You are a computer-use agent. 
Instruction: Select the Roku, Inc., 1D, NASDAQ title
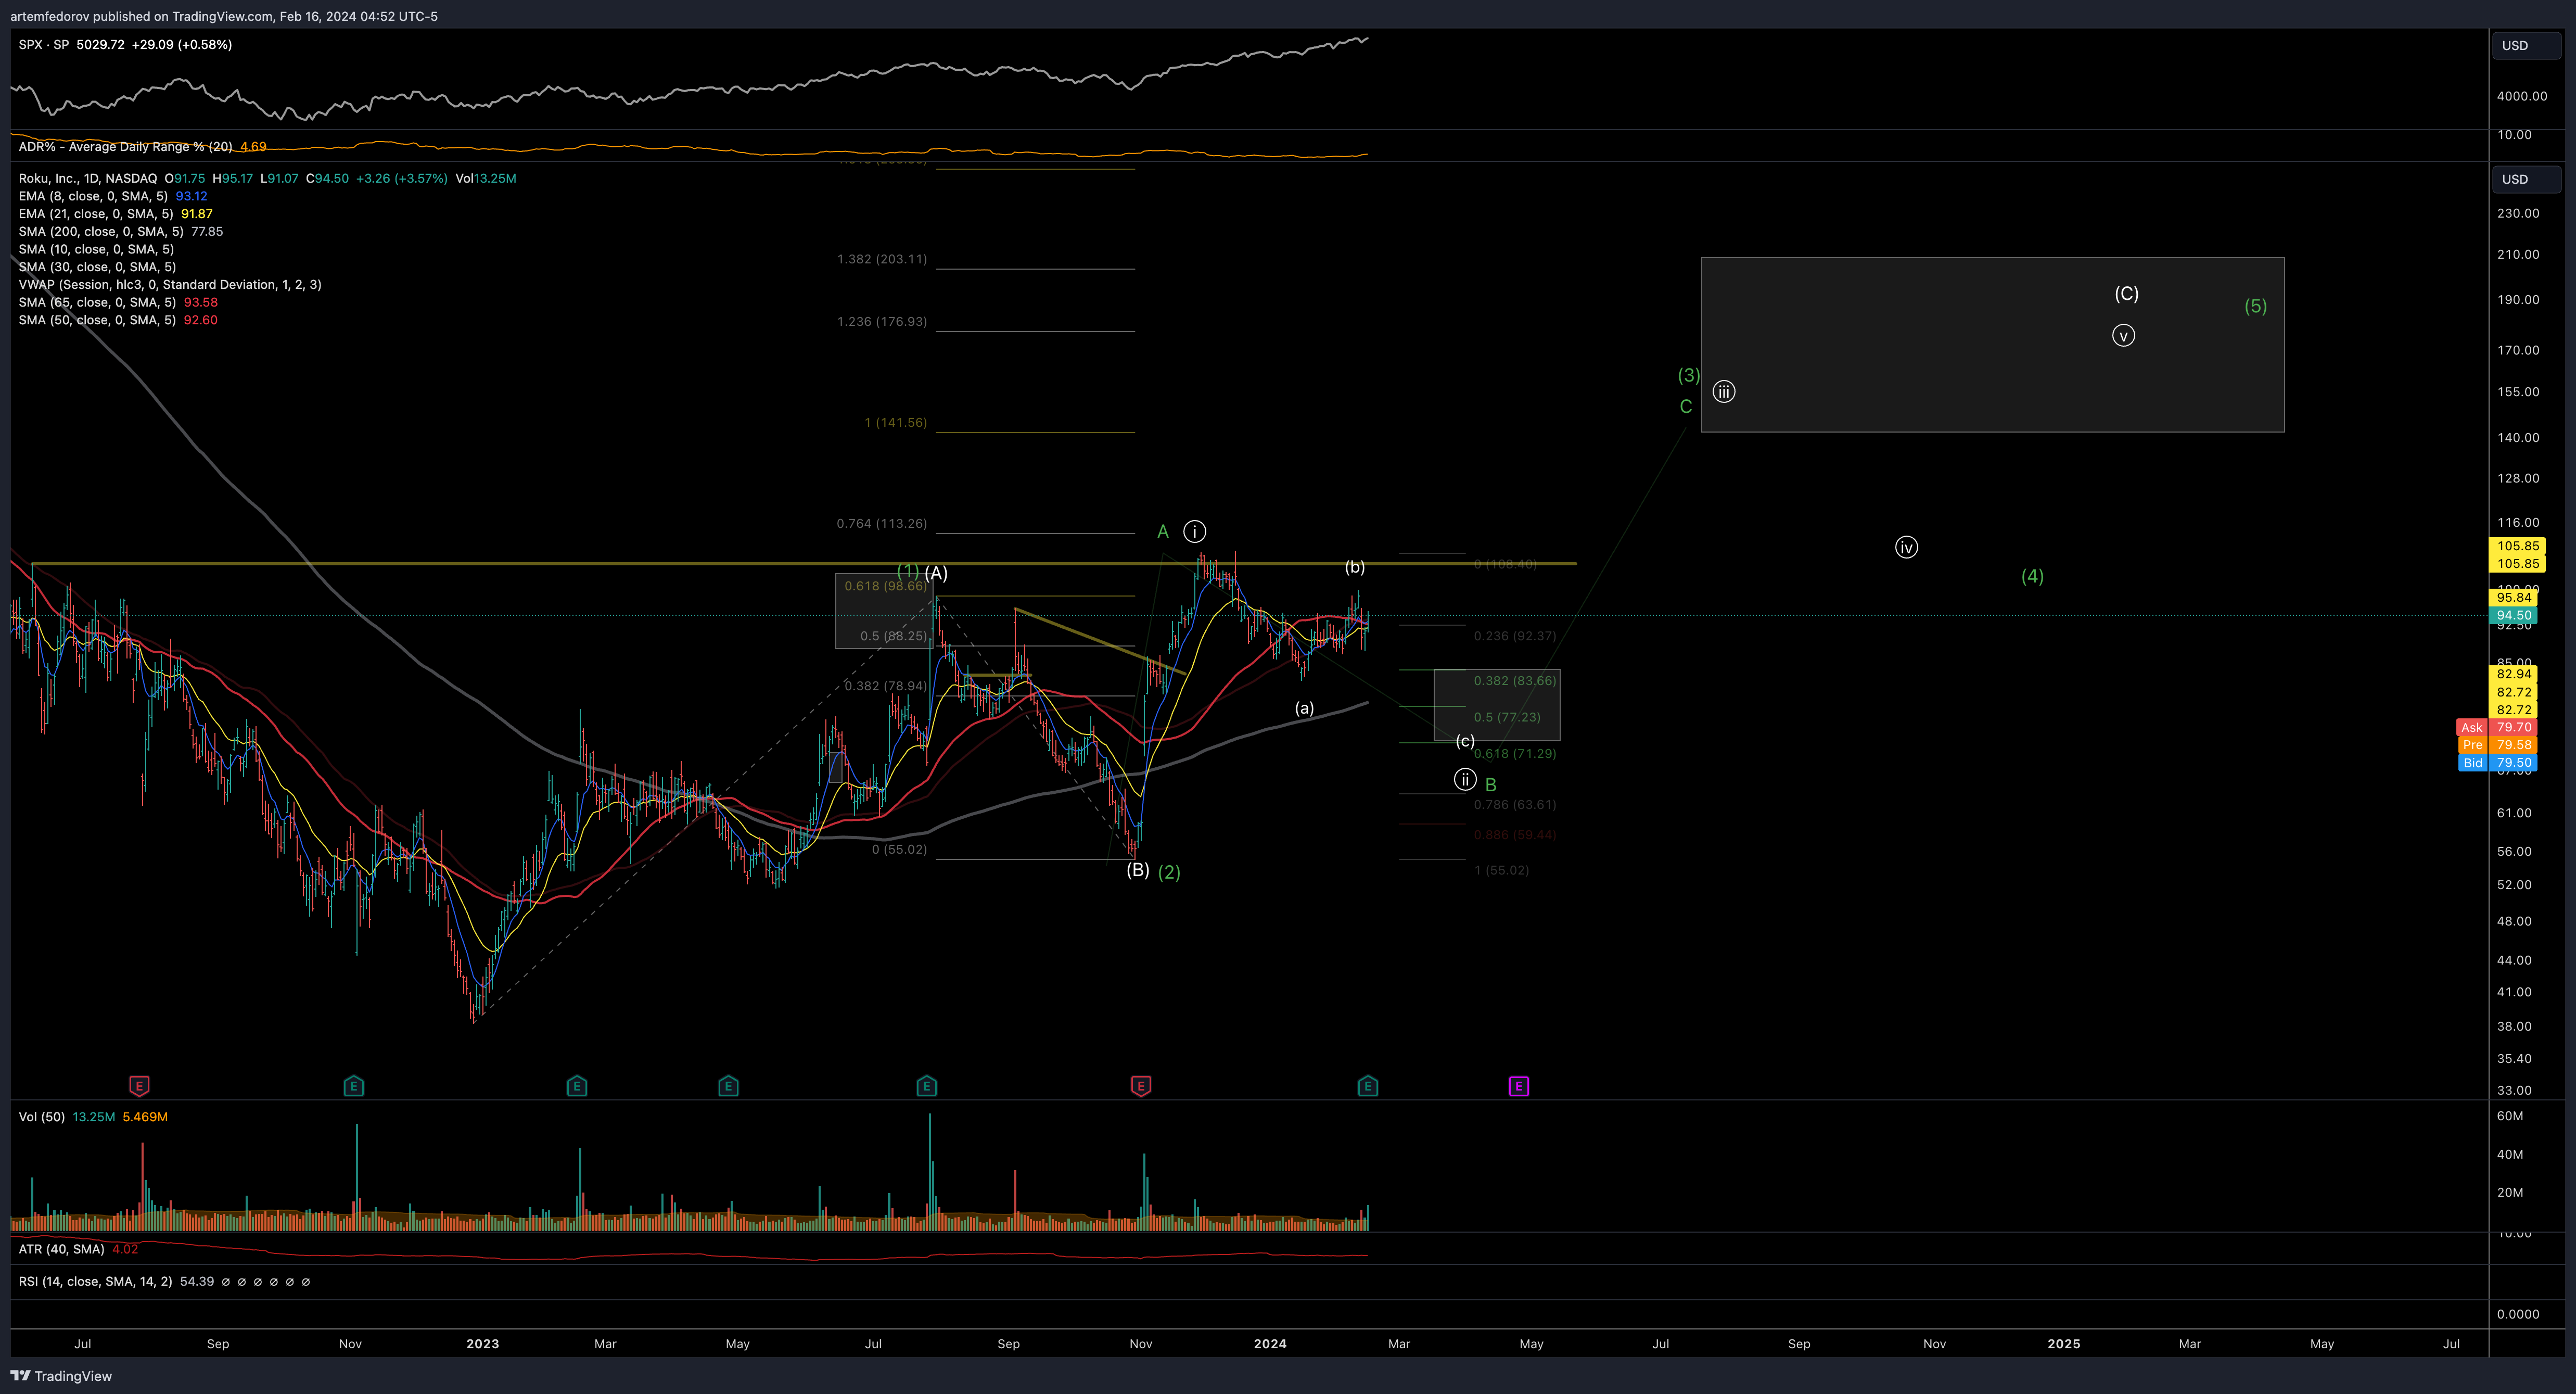pyautogui.click(x=88, y=179)
